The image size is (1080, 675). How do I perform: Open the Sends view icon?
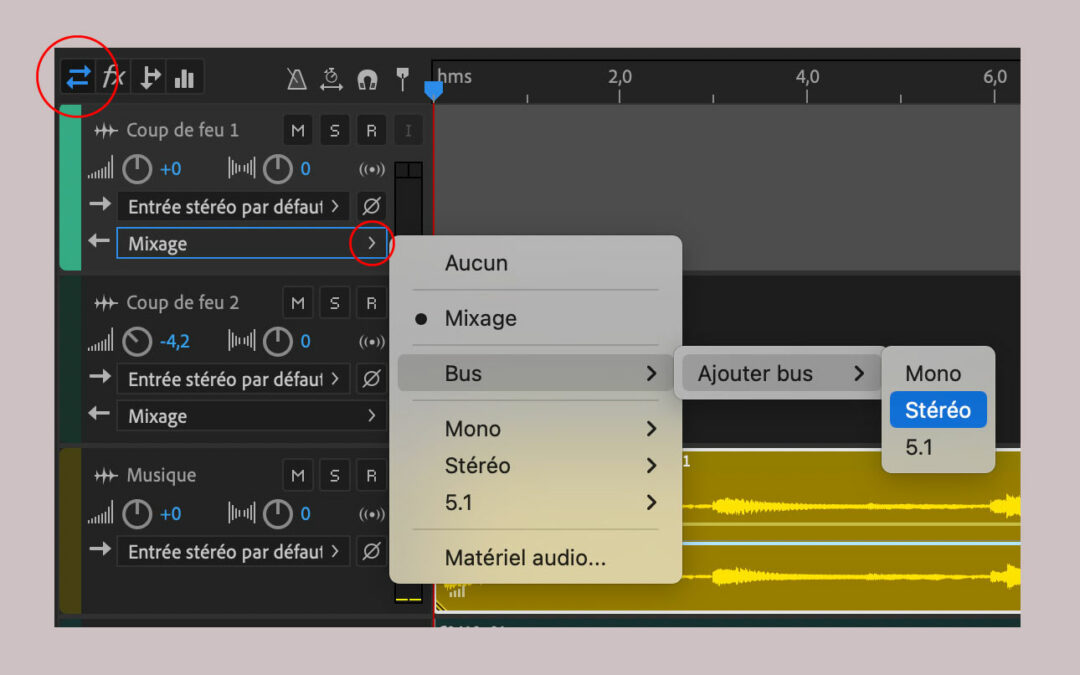(x=150, y=77)
